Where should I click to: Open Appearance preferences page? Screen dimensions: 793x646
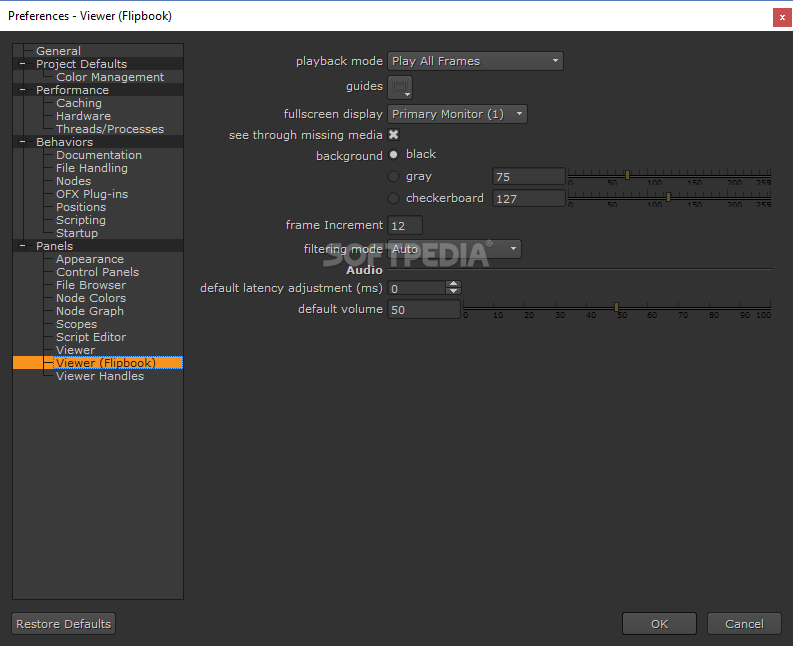[90, 259]
